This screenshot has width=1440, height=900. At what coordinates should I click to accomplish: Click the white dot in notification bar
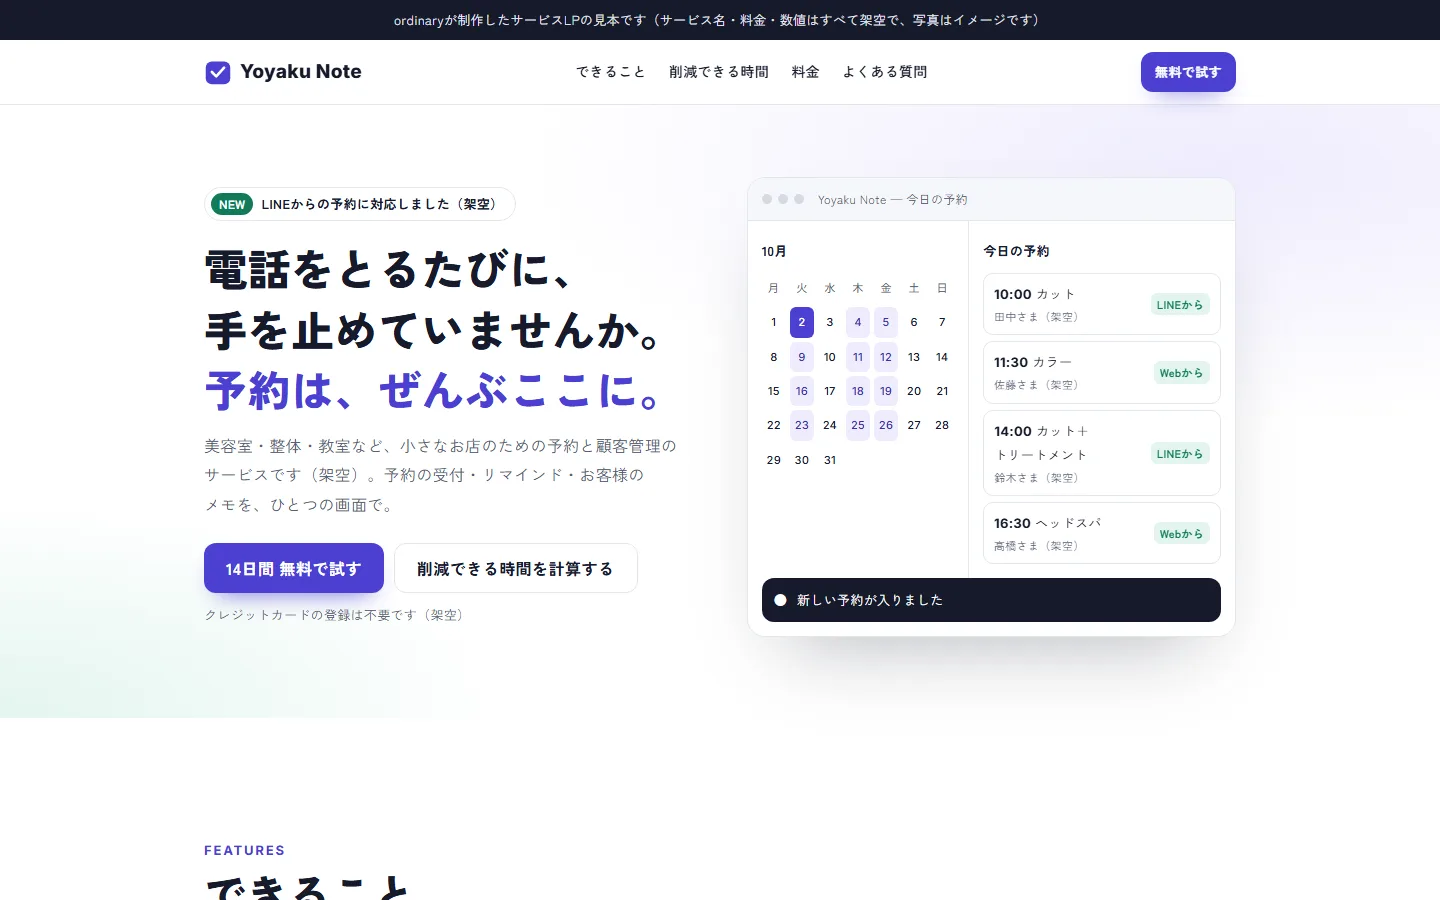780,600
